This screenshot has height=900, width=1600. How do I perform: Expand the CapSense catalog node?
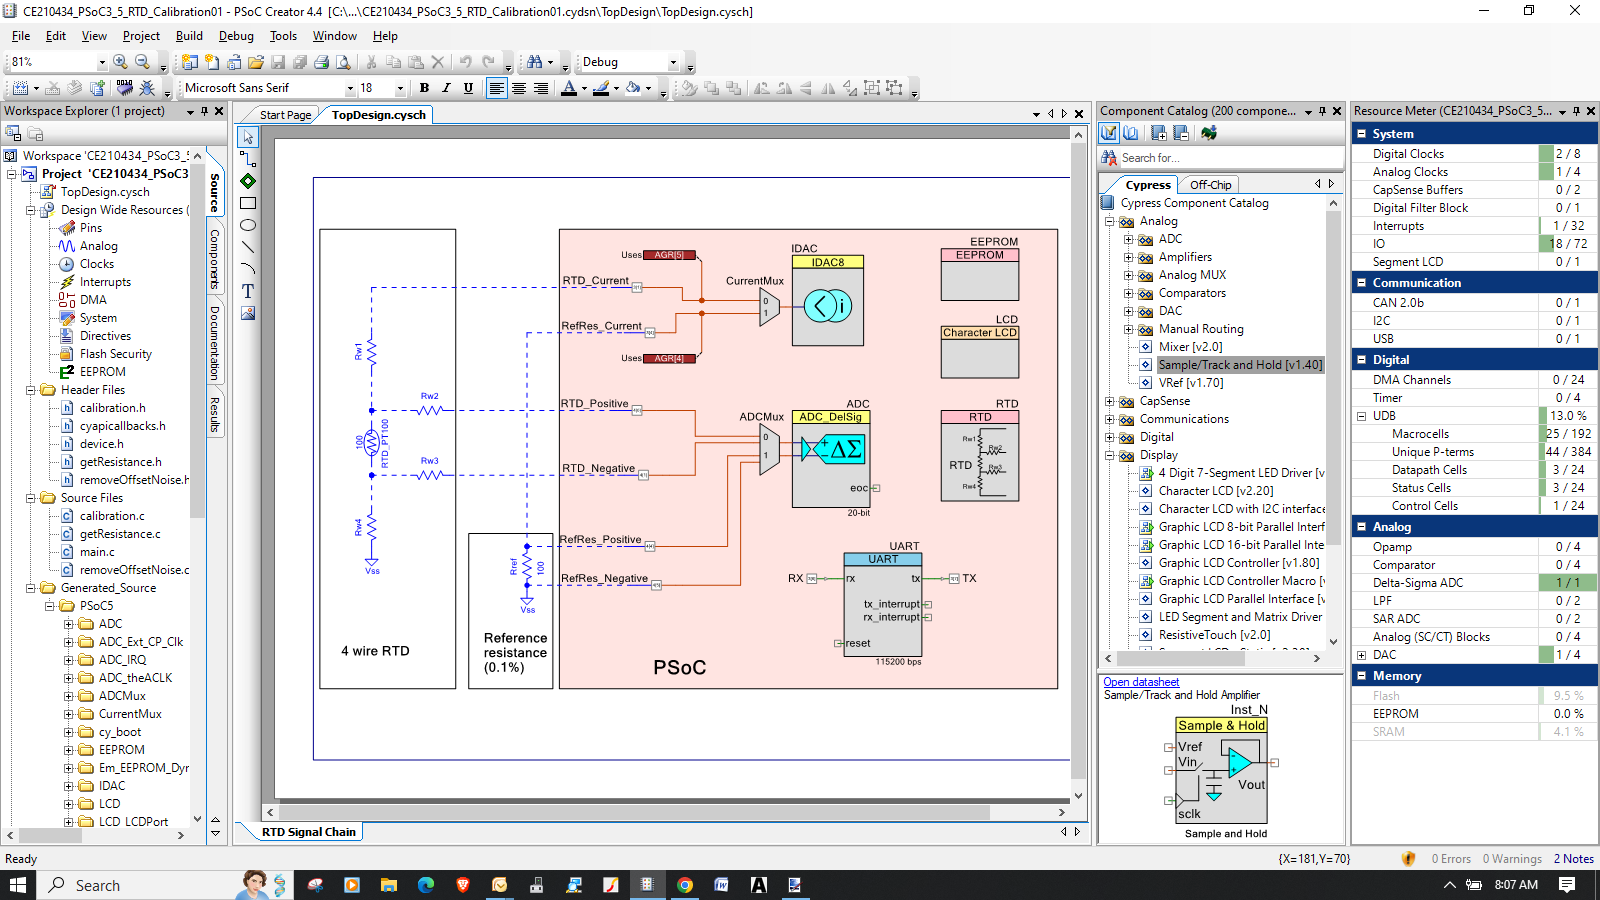(x=1109, y=401)
